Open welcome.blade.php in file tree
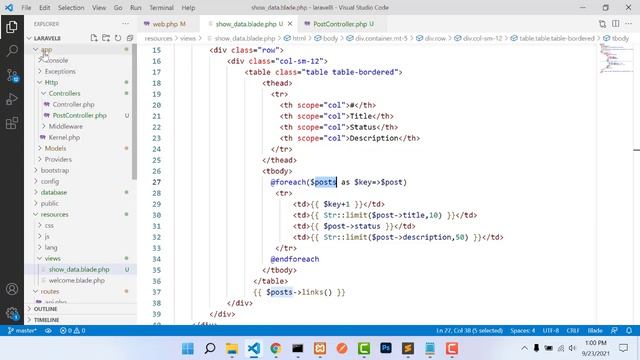Viewport: 640px width, 360px height. [77, 280]
